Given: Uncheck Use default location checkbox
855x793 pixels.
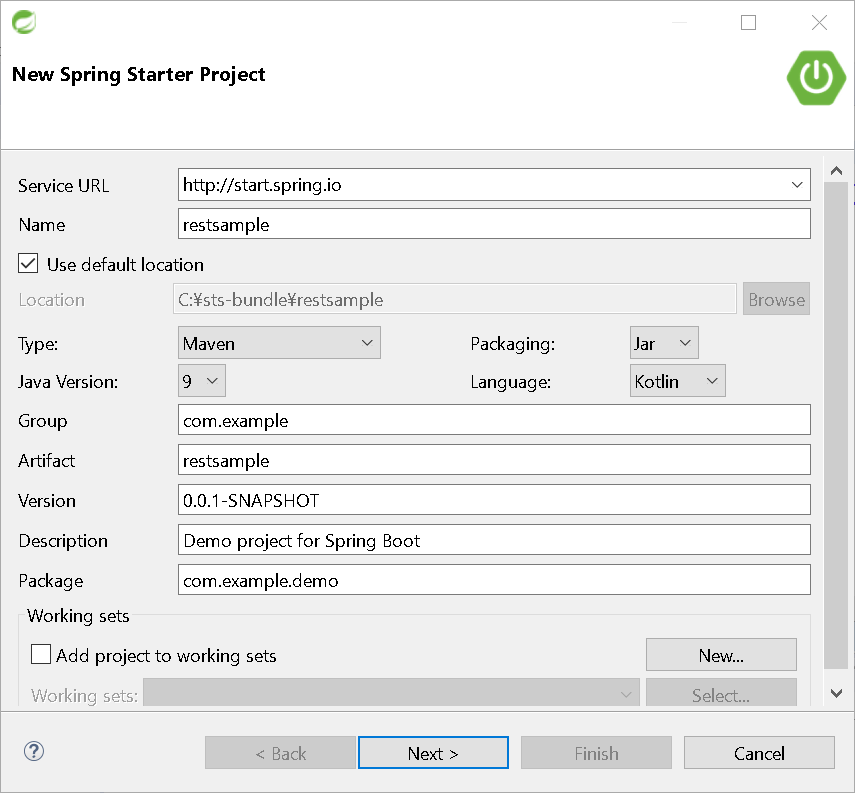Looking at the screenshot, I should click(28, 263).
